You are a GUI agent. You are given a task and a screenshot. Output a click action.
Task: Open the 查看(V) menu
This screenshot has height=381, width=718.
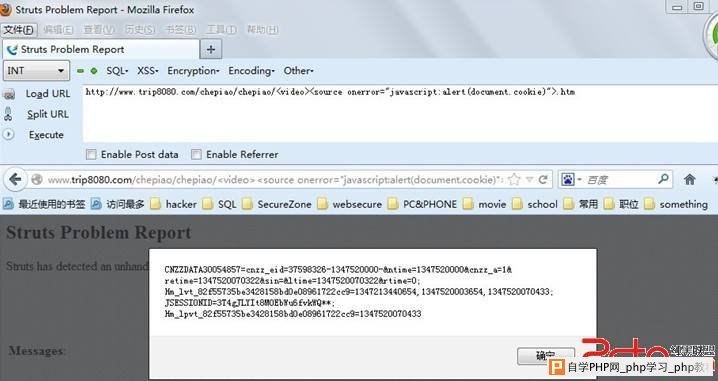click(x=99, y=30)
